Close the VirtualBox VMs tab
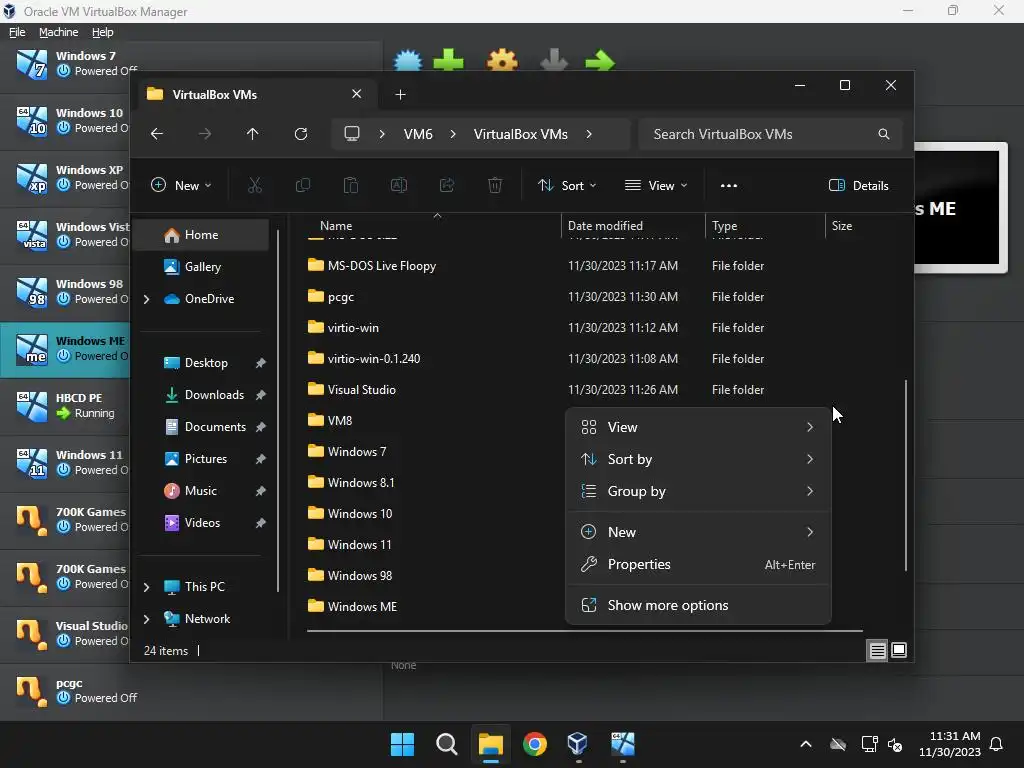 click(357, 94)
